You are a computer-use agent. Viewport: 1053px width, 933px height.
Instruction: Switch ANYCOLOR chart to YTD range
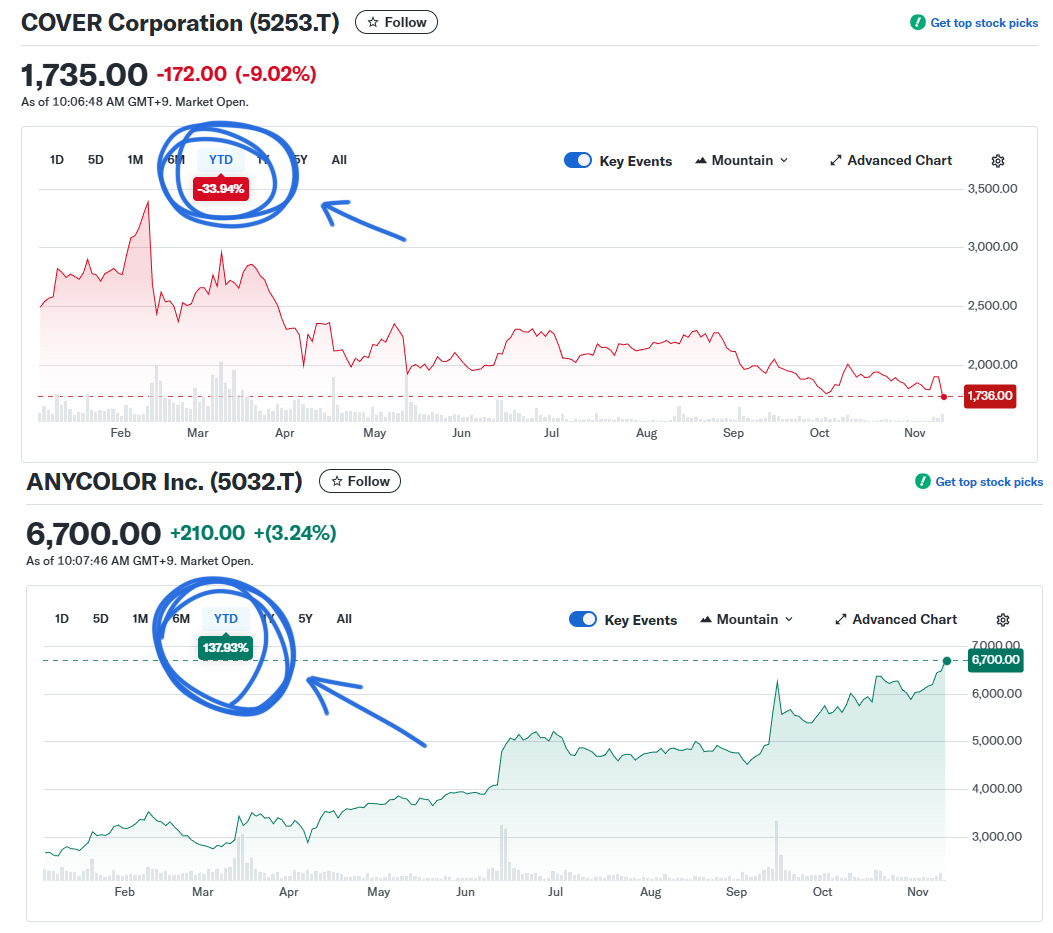[x=226, y=619]
